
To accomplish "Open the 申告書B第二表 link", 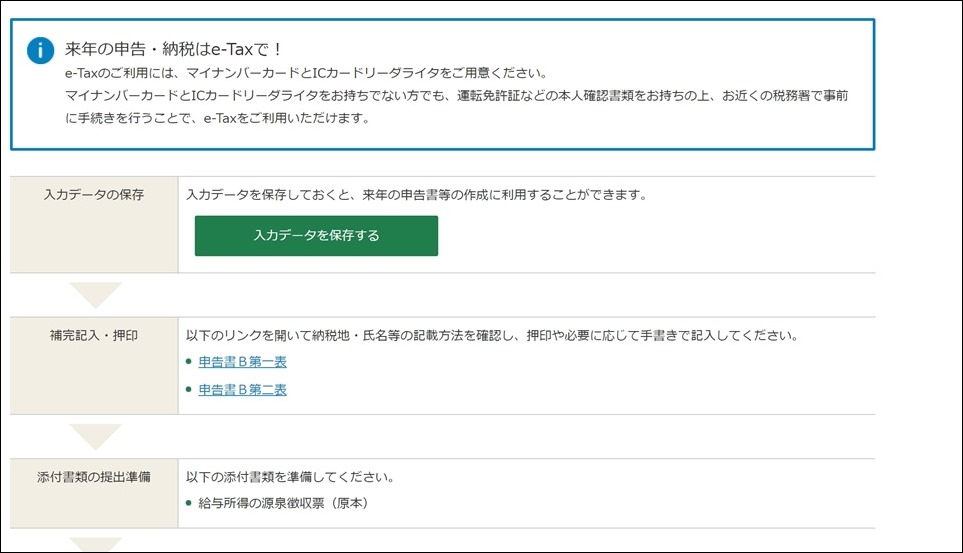I will tap(243, 390).
